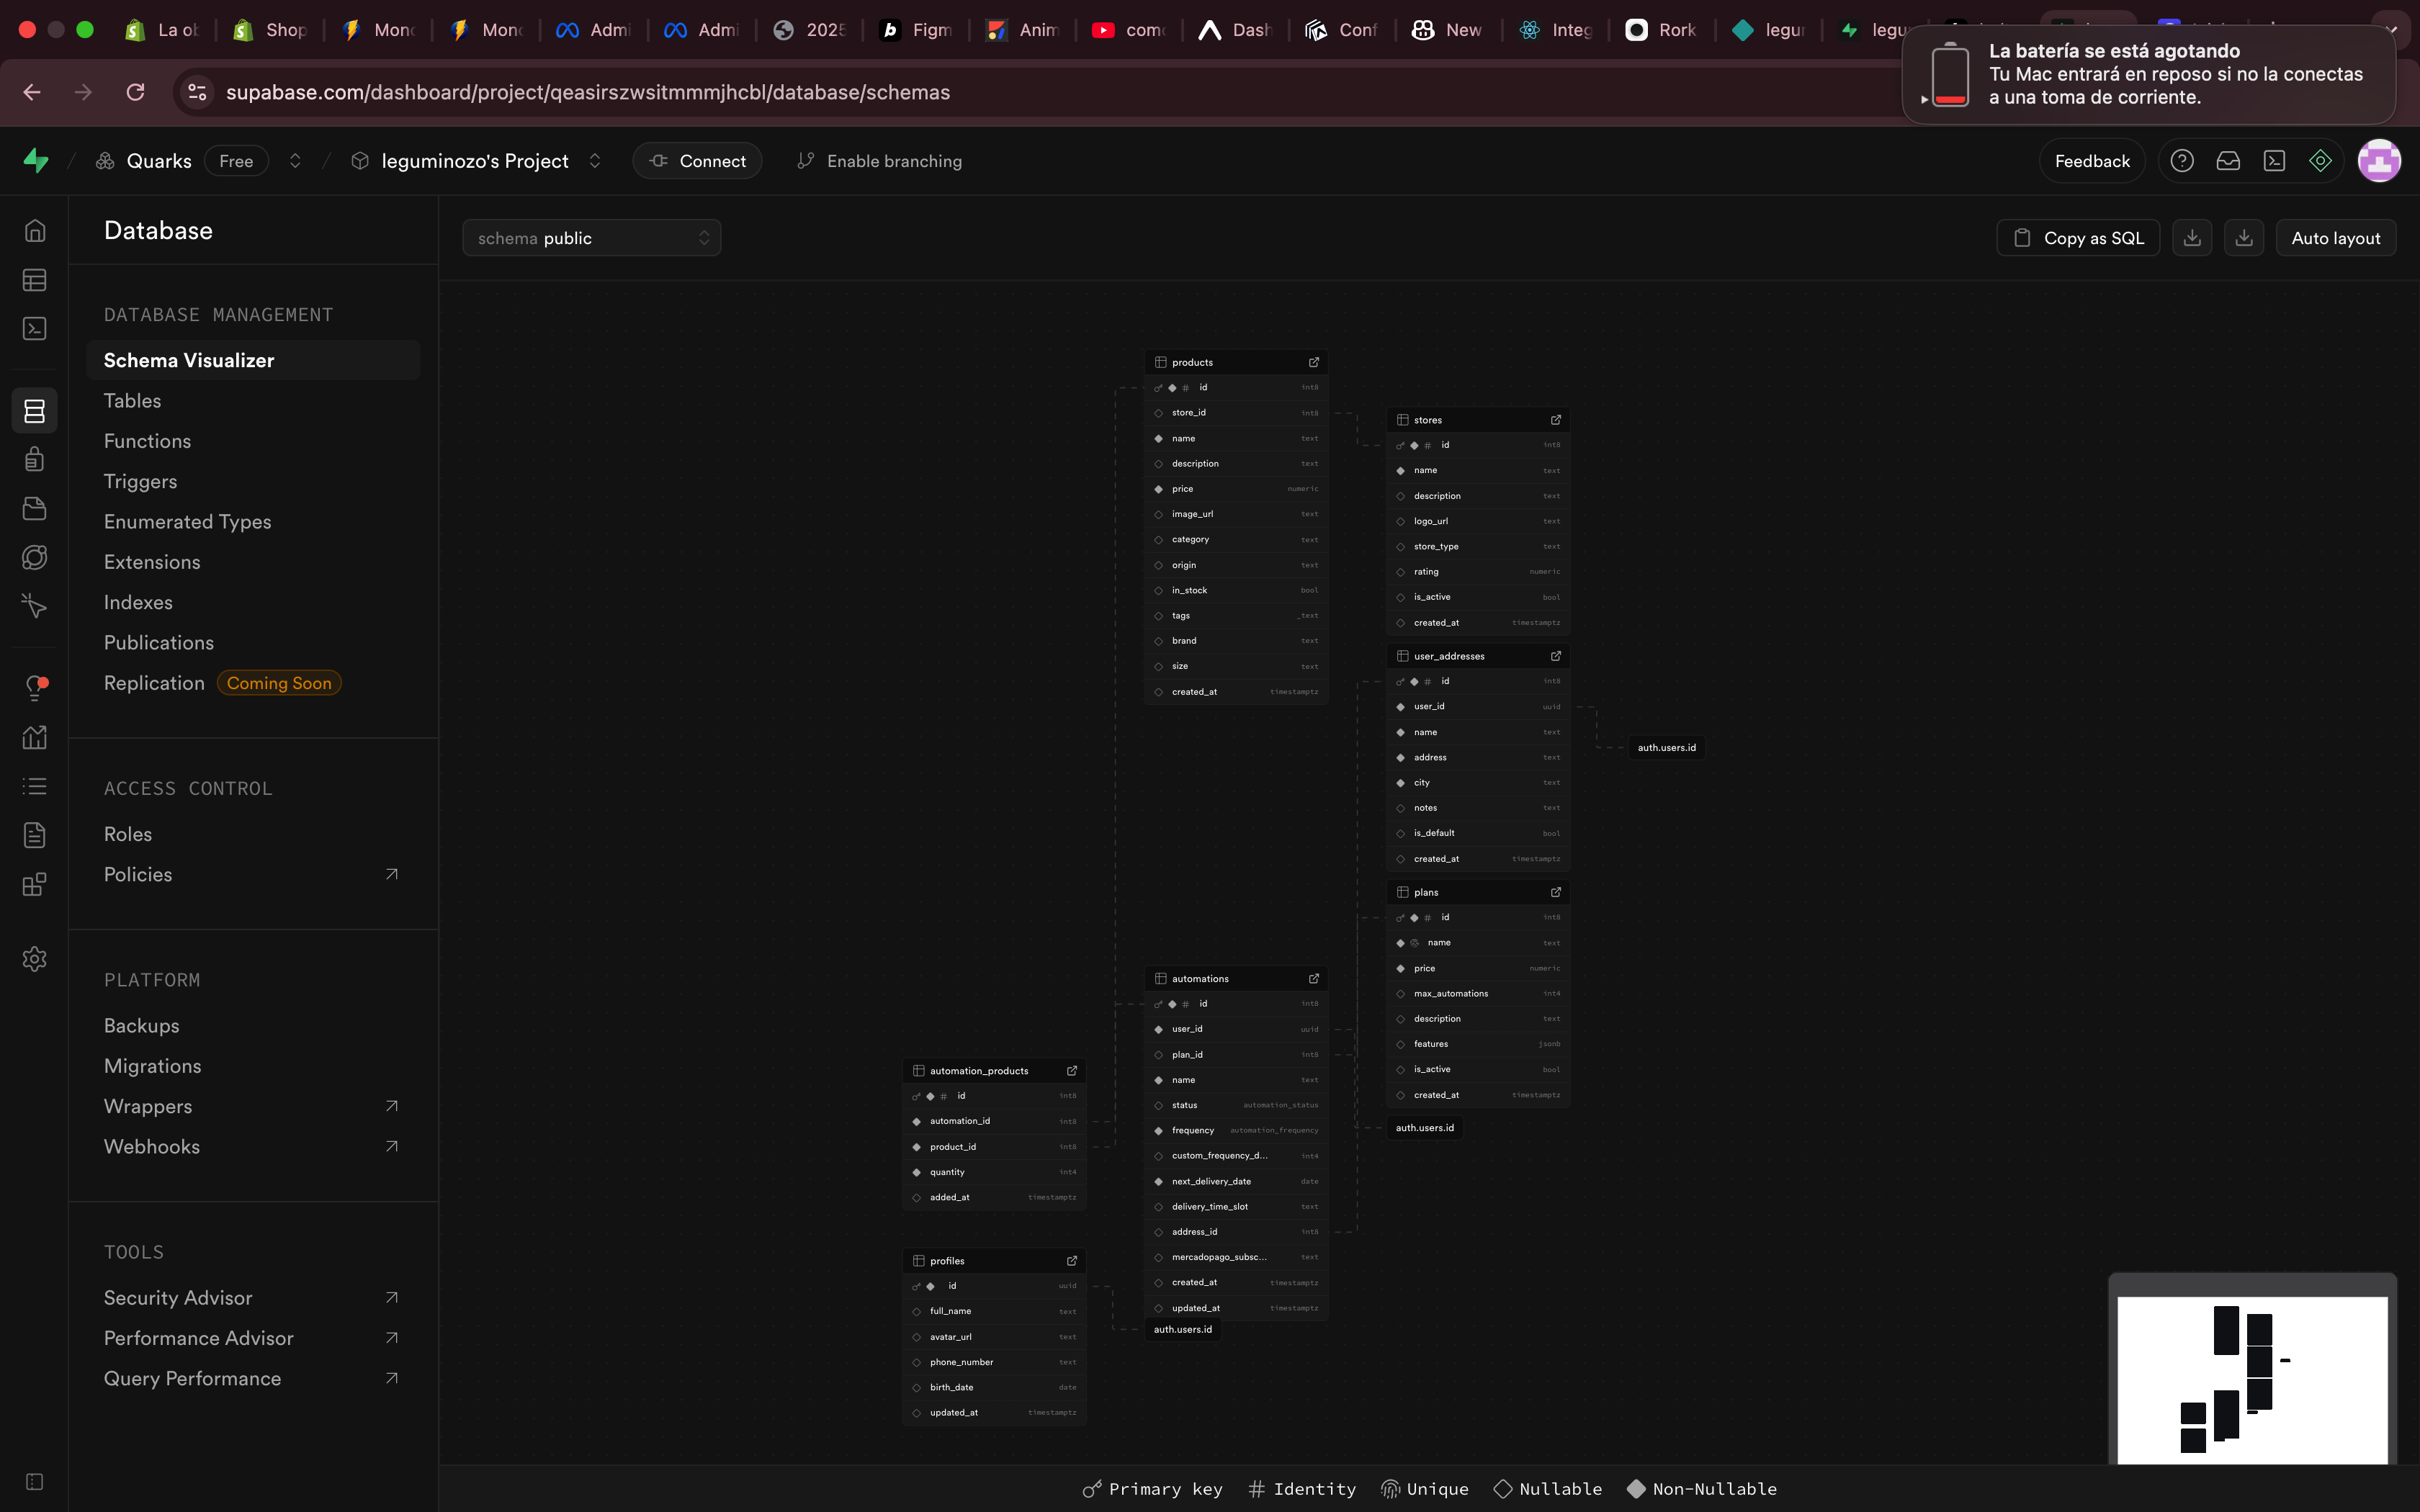Click the Authentication lock icon in sidebar
The width and height of the screenshot is (2420, 1512).
click(35, 459)
